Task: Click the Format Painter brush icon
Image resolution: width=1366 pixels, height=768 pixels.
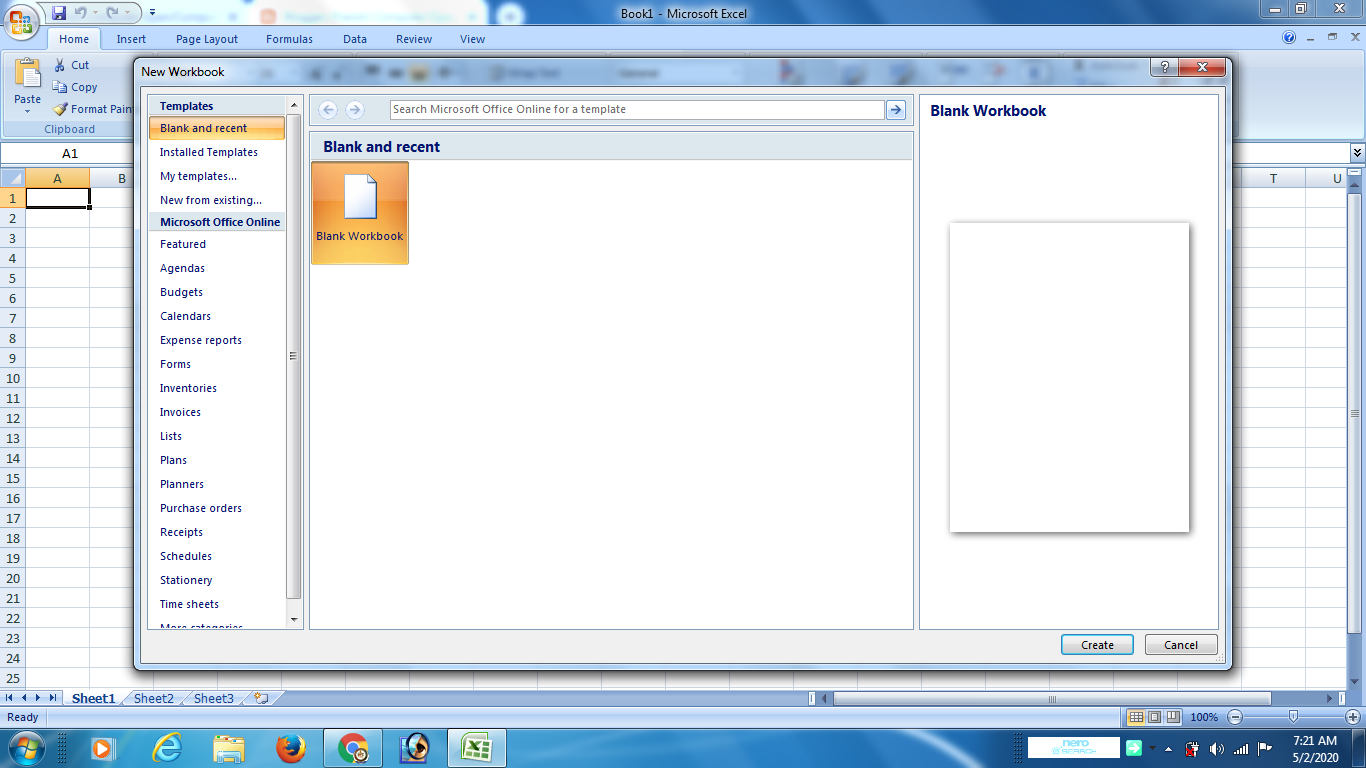Action: [60, 109]
